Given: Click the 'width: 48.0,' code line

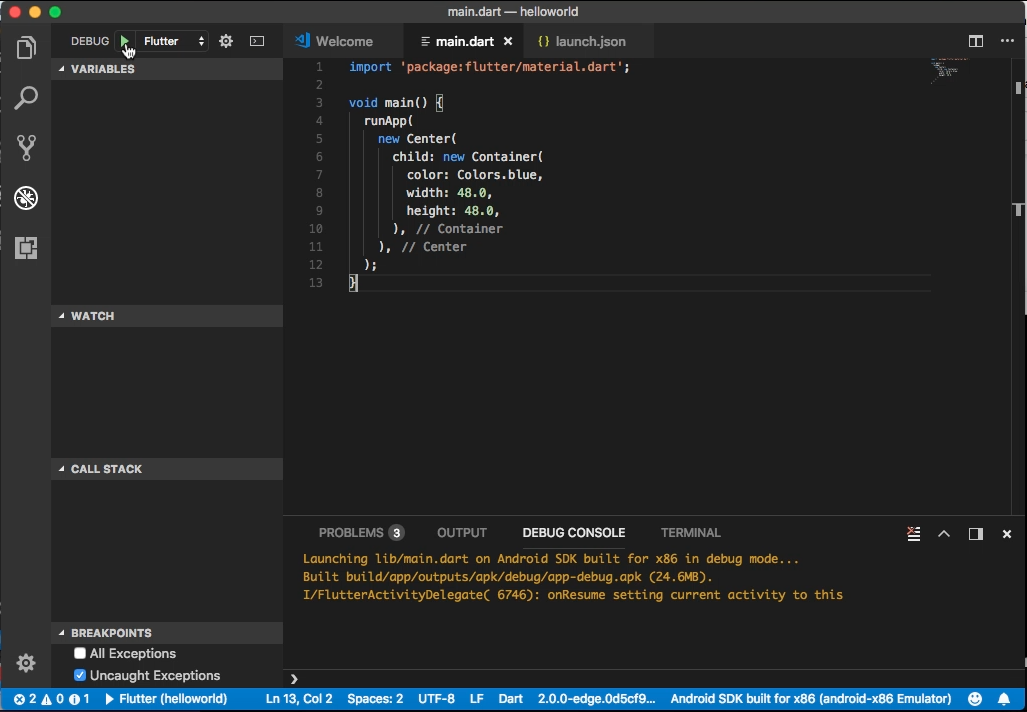Looking at the screenshot, I should [449, 193].
